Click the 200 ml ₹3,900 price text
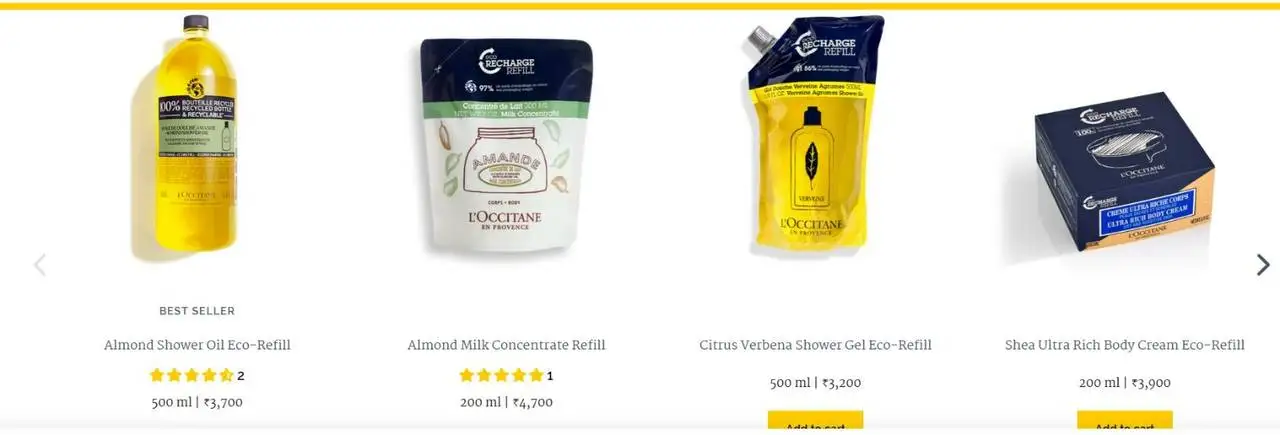Image resolution: width=1280 pixels, height=435 pixels. pos(1125,383)
